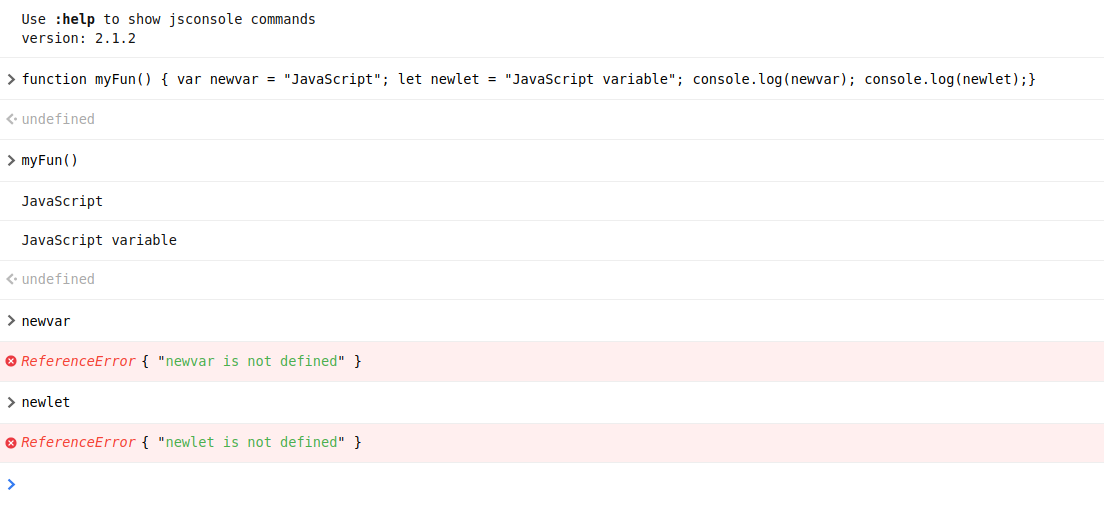
Task: Select the function myFun() definition line
Action: click(529, 79)
